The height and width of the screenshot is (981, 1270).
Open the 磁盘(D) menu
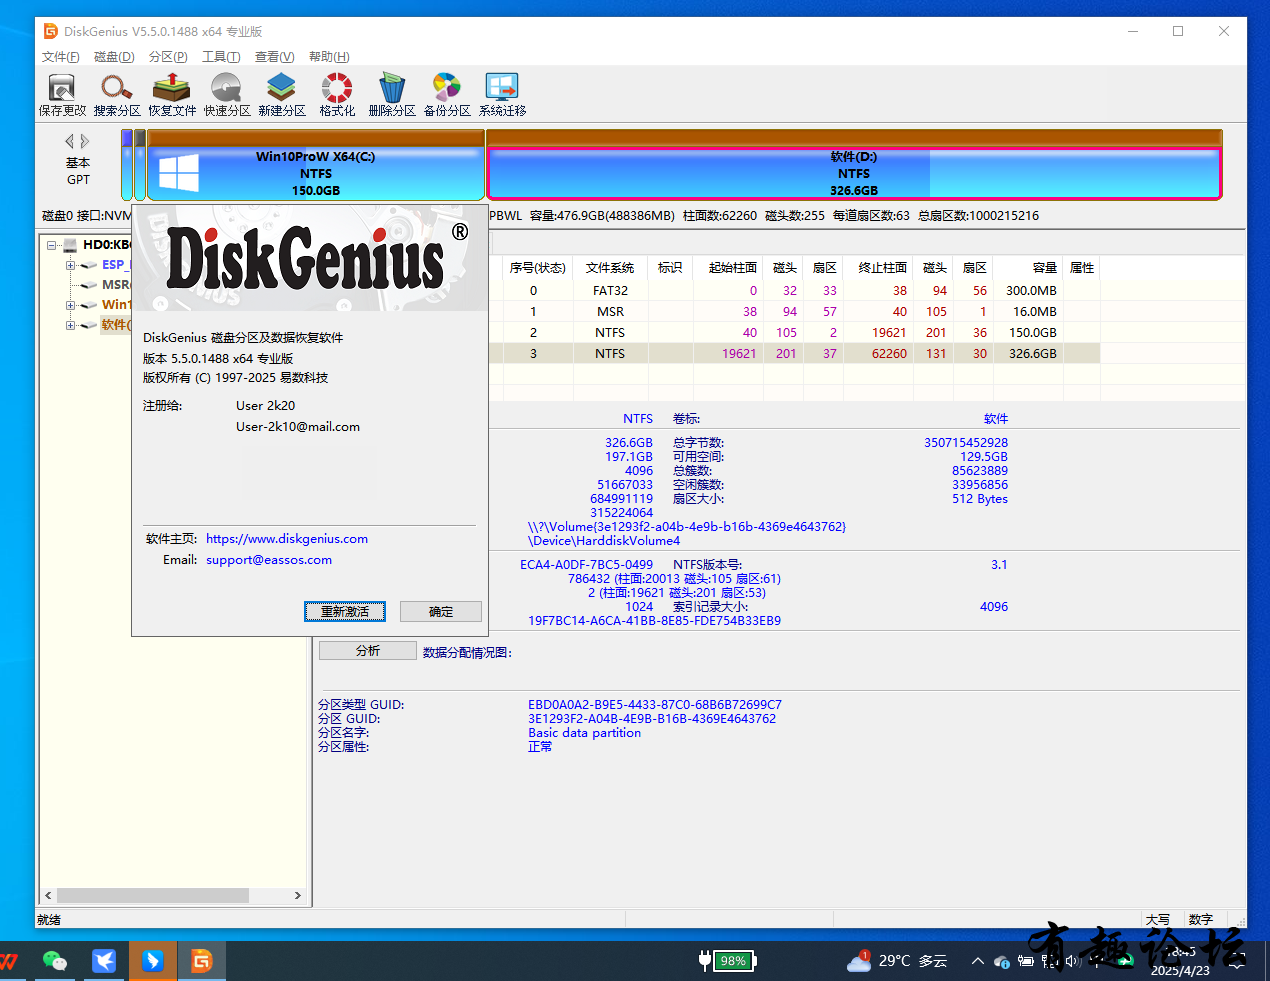tap(114, 57)
